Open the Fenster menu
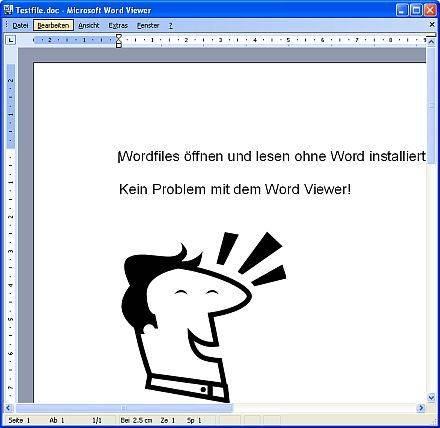This screenshot has width=440, height=428. [x=148, y=25]
